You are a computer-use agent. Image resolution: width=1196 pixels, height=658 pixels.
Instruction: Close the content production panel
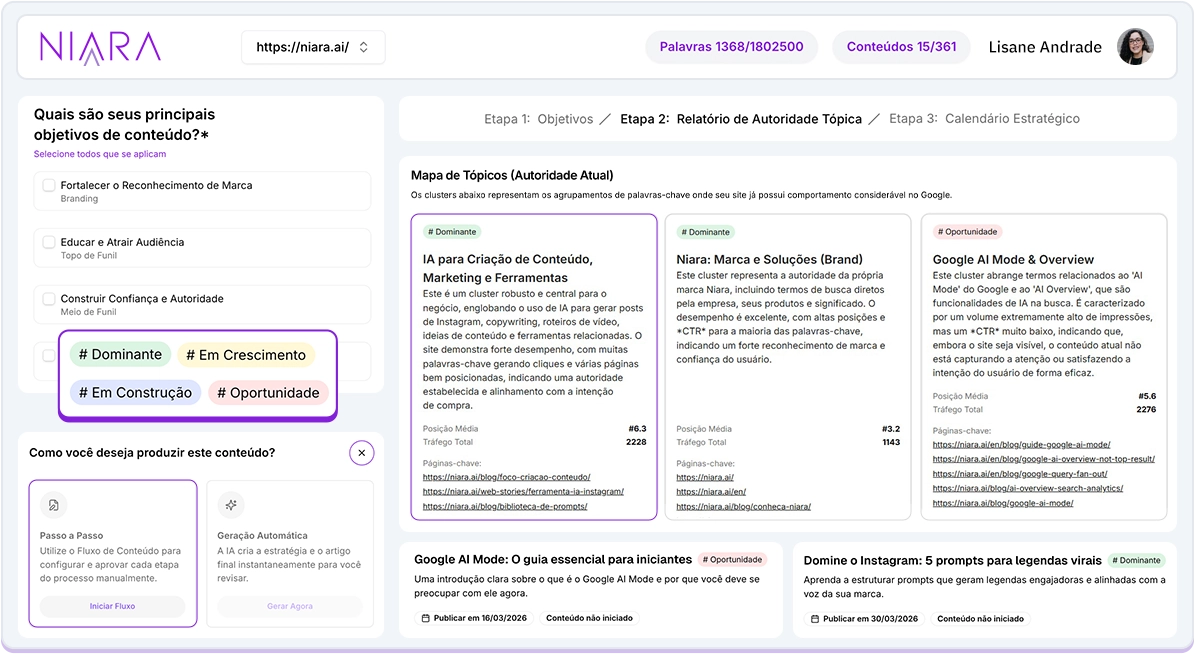(362, 453)
